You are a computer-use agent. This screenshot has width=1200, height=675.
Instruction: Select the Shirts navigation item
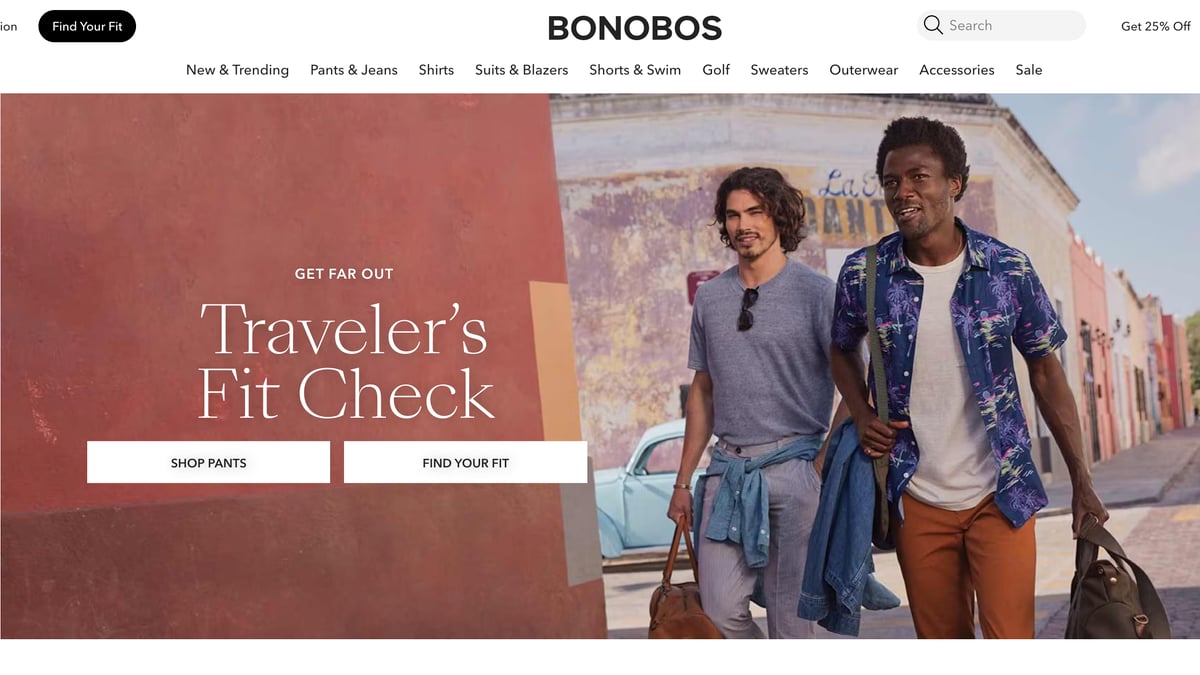point(436,70)
